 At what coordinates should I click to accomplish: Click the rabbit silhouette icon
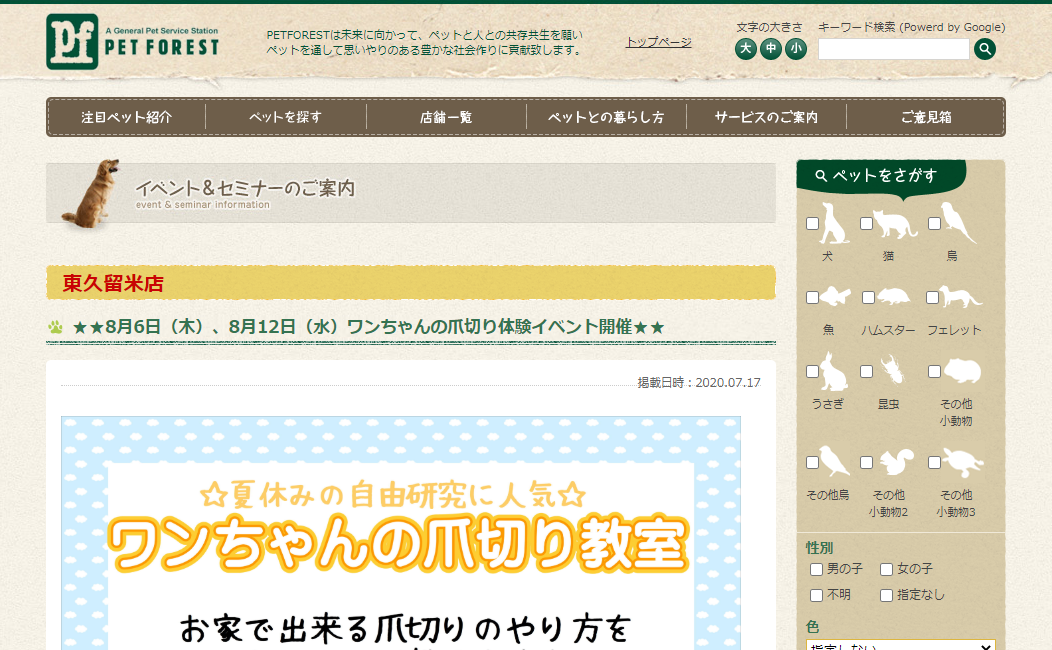pyautogui.click(x=835, y=372)
